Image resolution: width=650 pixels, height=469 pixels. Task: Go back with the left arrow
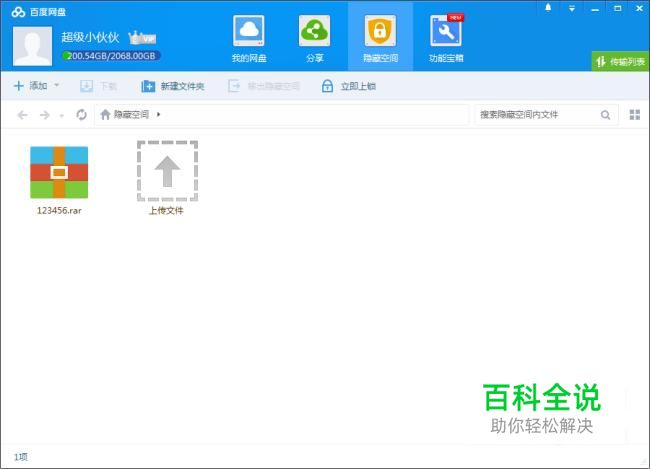click(x=22, y=114)
